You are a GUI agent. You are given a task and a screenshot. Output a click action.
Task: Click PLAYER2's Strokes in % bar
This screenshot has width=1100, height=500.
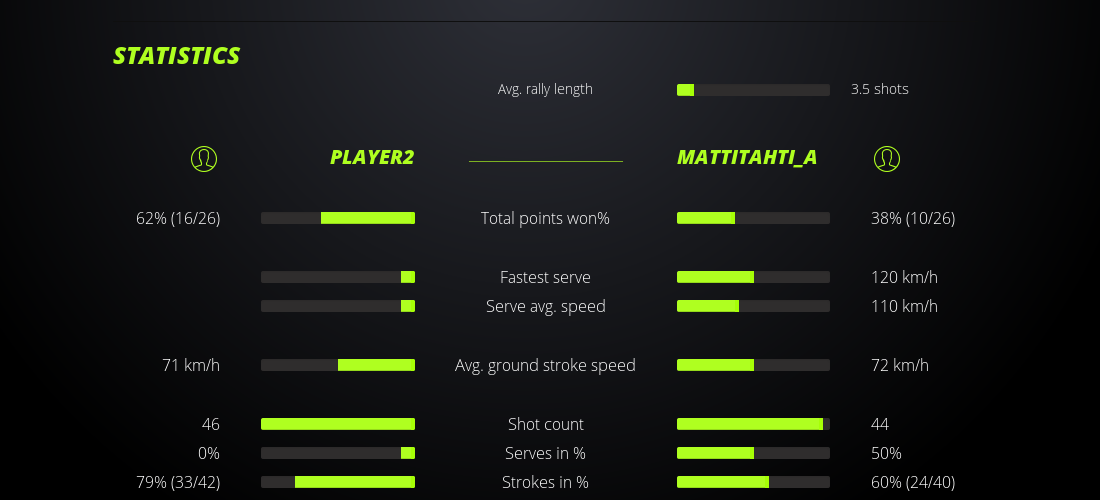click(338, 482)
